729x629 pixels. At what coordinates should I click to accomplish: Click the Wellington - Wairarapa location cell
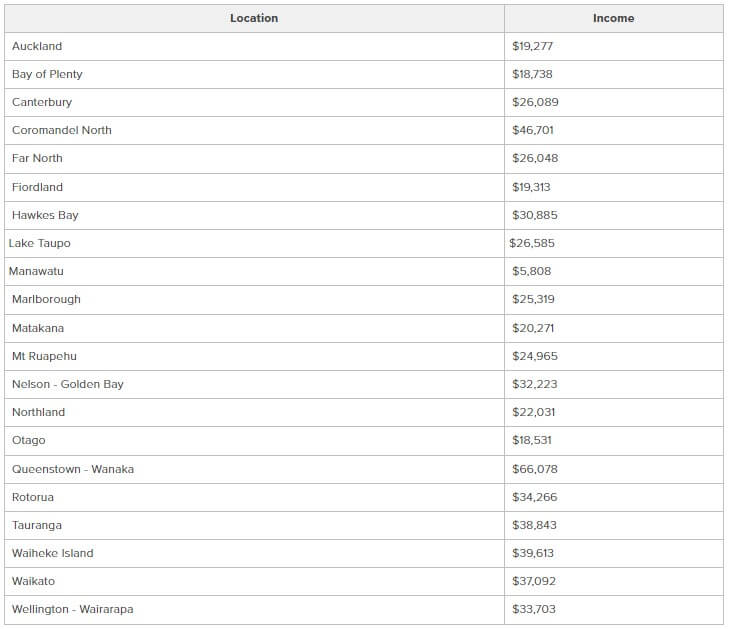pyautogui.click(x=72, y=609)
